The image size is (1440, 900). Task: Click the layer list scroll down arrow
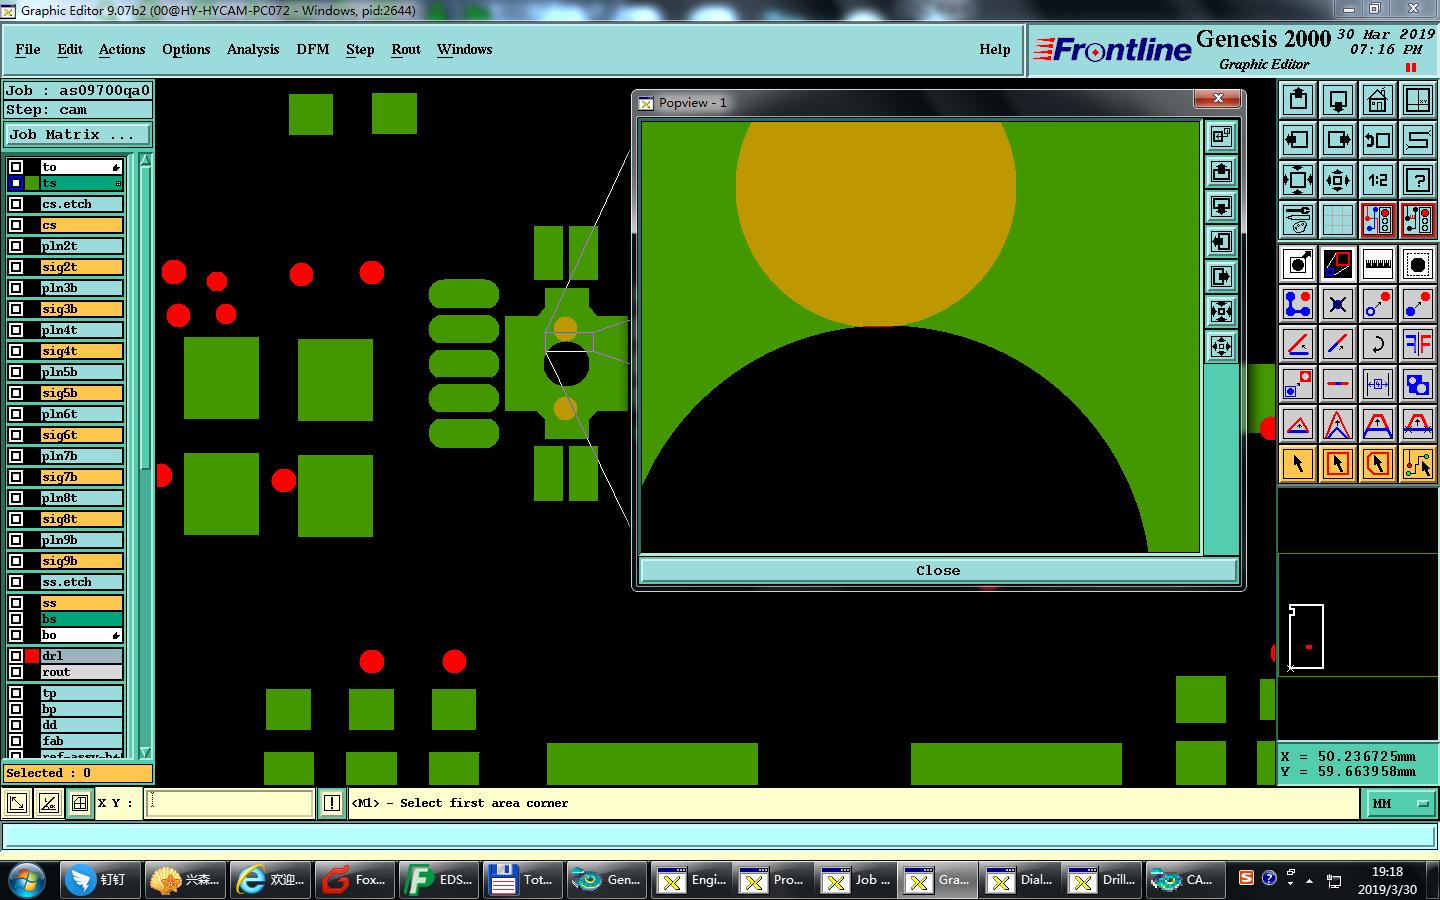(x=145, y=752)
